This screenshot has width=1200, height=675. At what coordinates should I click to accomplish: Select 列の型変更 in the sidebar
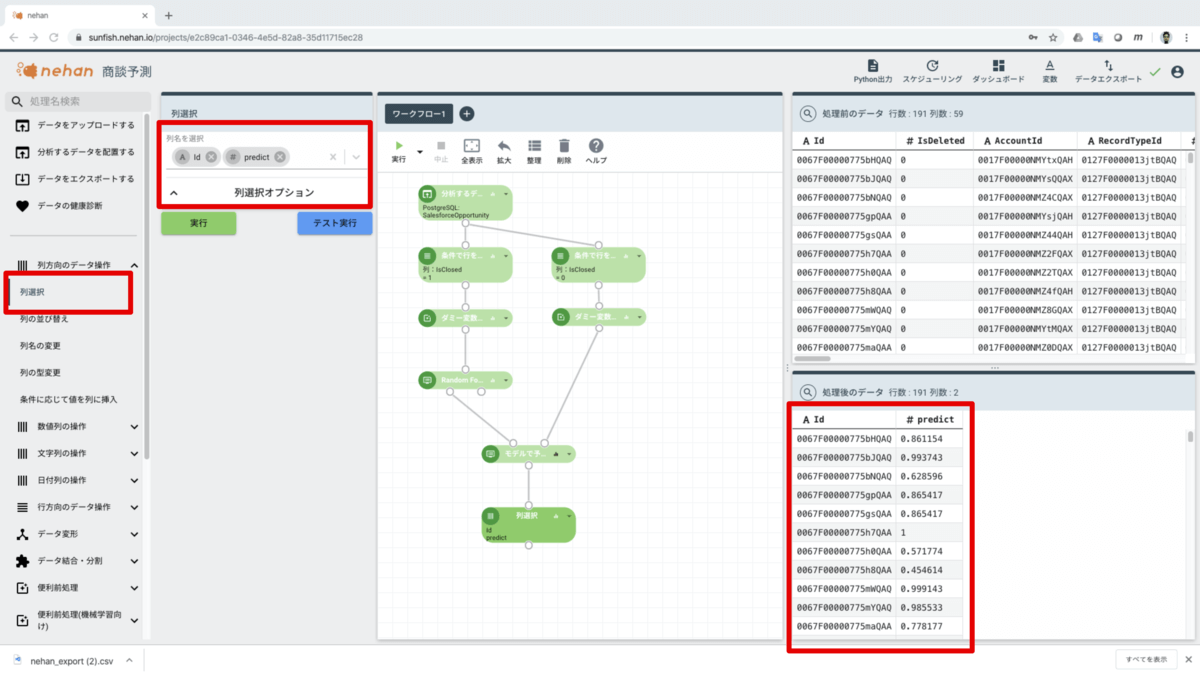coord(40,373)
